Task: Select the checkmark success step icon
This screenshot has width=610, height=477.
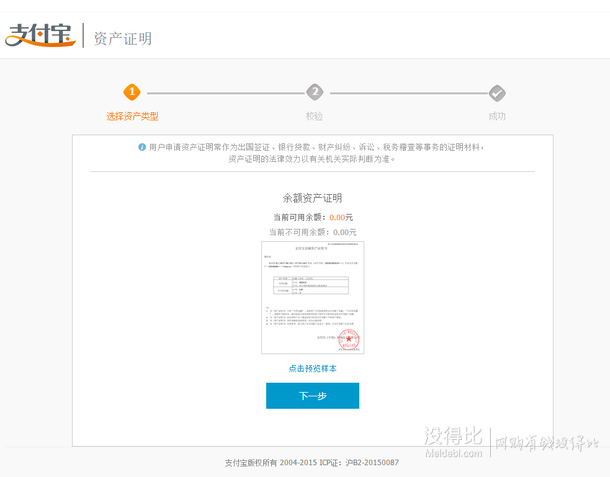Action: (497, 93)
